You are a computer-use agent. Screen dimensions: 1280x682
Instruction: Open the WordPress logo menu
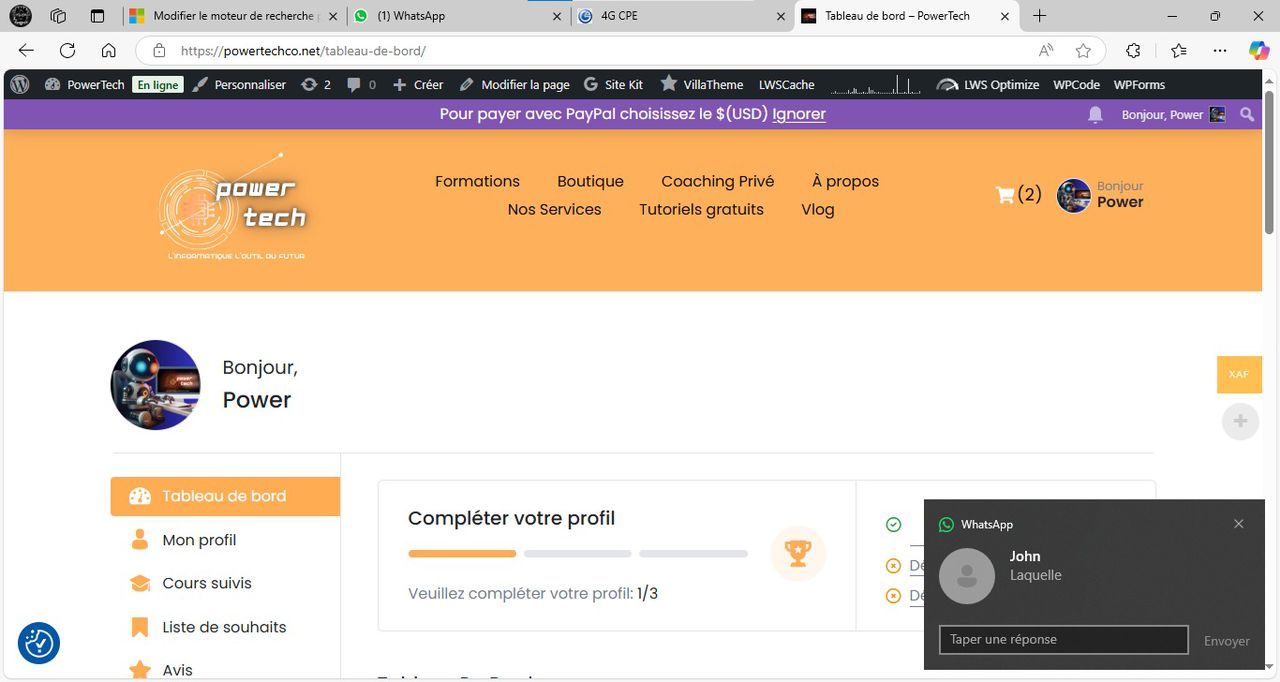coord(20,85)
